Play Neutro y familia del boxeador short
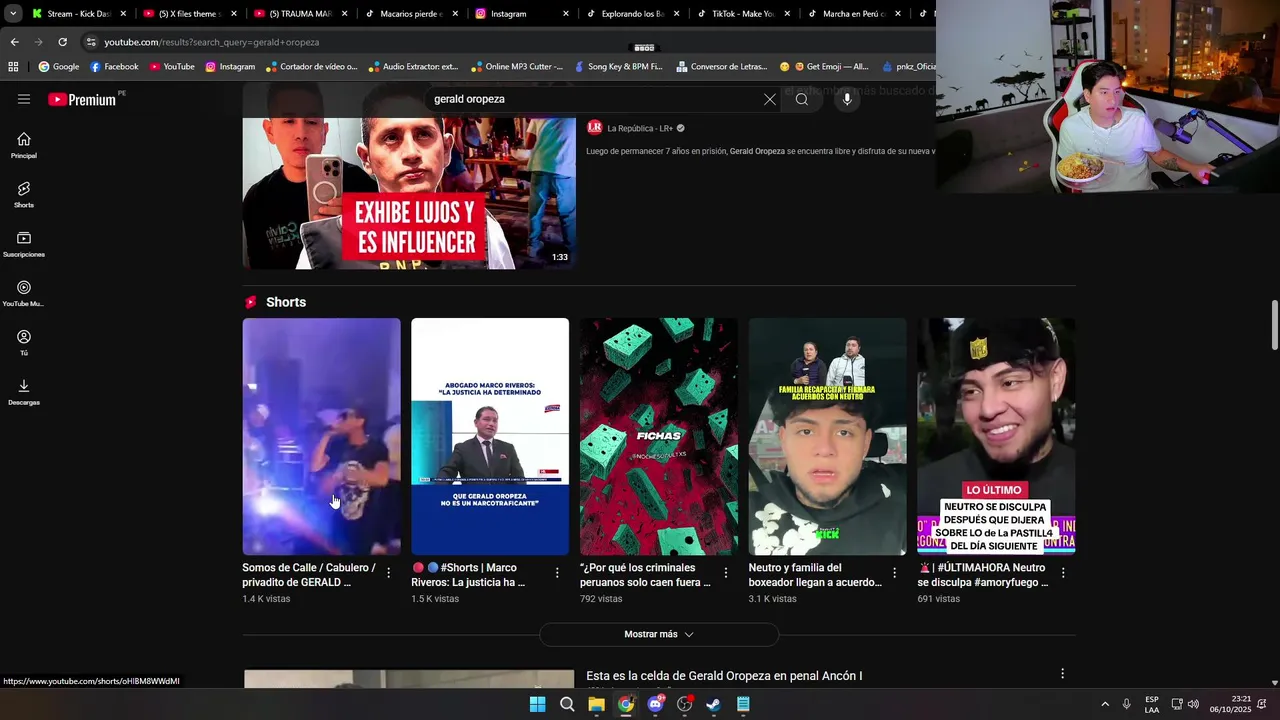The image size is (1280, 720). [828, 436]
